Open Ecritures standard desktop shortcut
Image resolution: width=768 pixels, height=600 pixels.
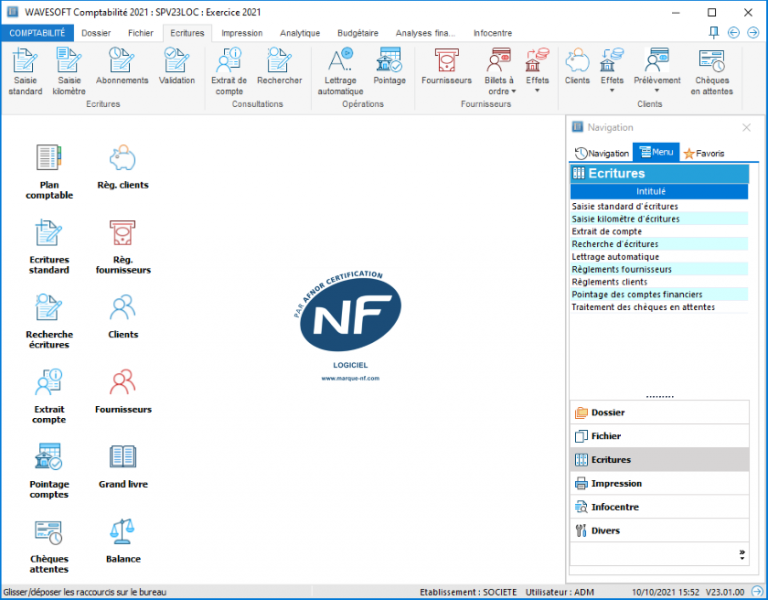click(49, 247)
